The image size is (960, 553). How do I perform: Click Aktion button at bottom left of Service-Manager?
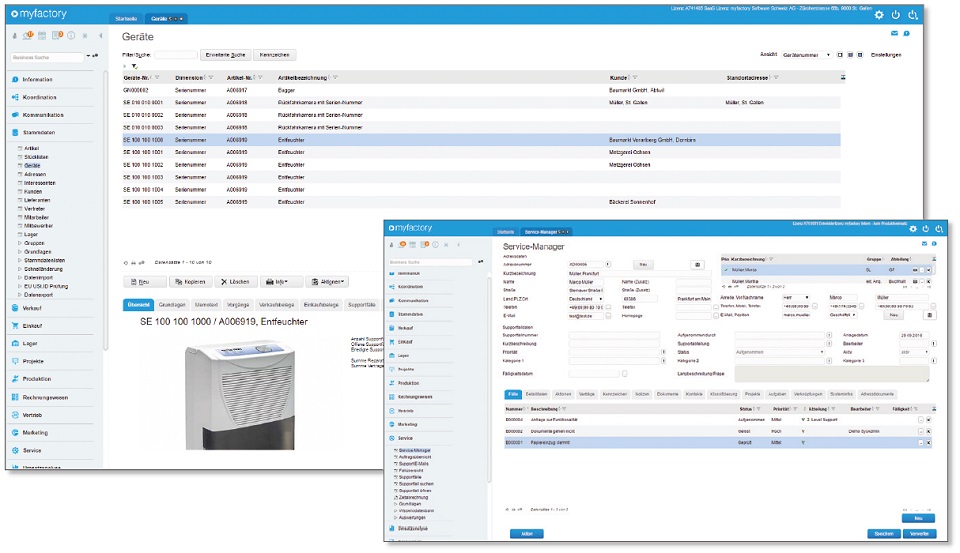(x=527, y=534)
